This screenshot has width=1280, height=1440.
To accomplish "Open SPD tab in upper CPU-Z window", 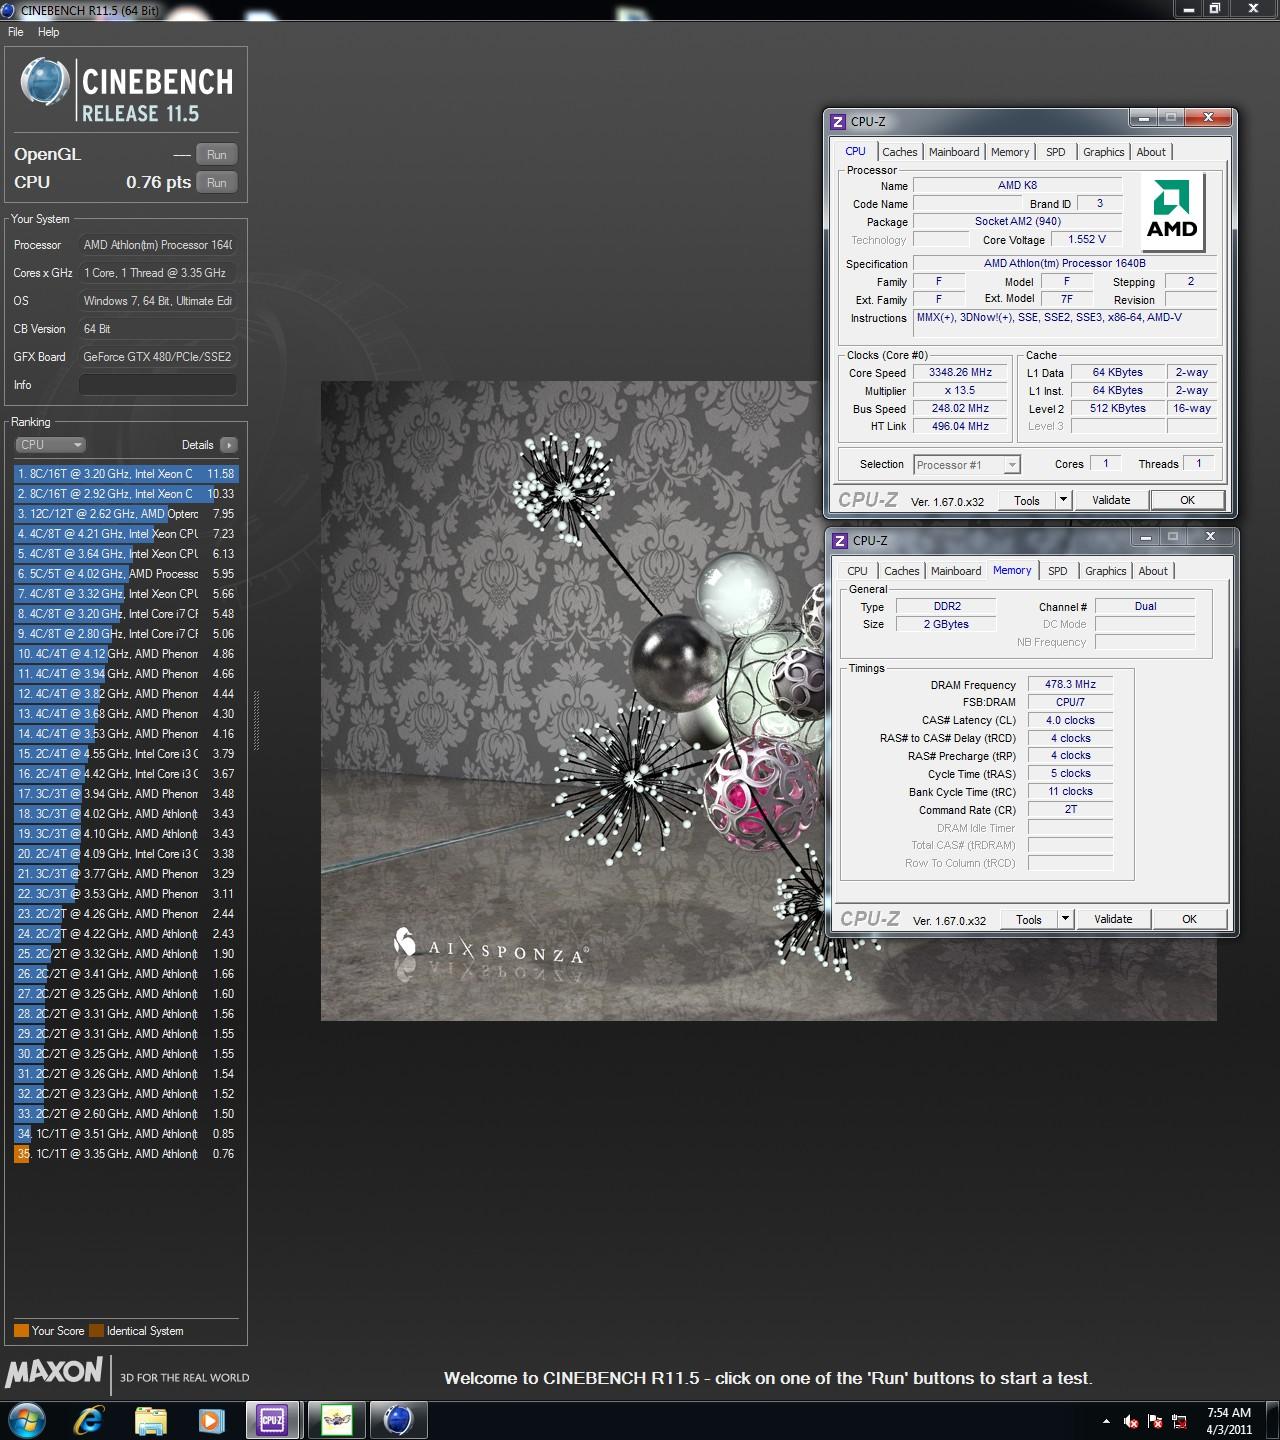I will [x=1056, y=152].
